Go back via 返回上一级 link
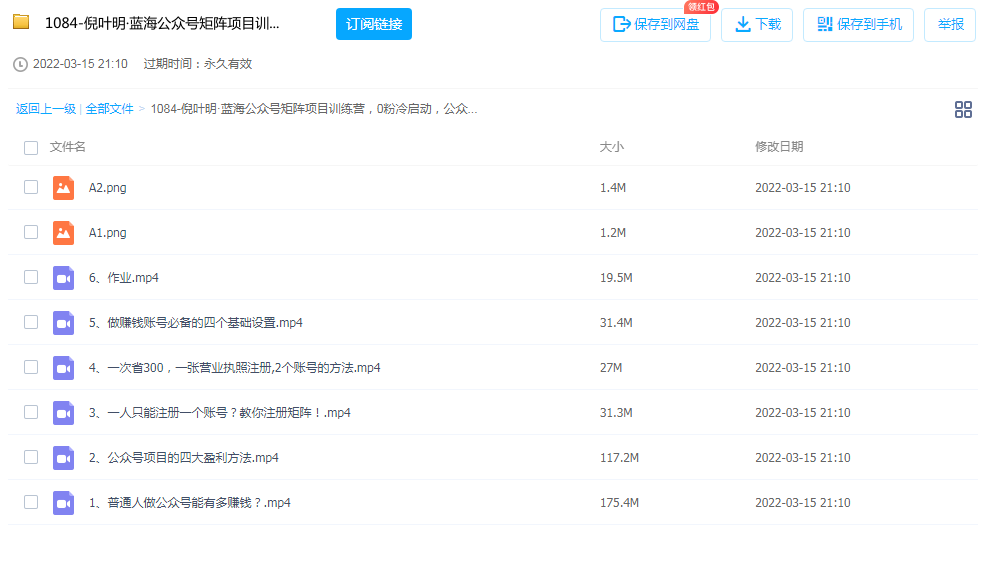 point(46,109)
